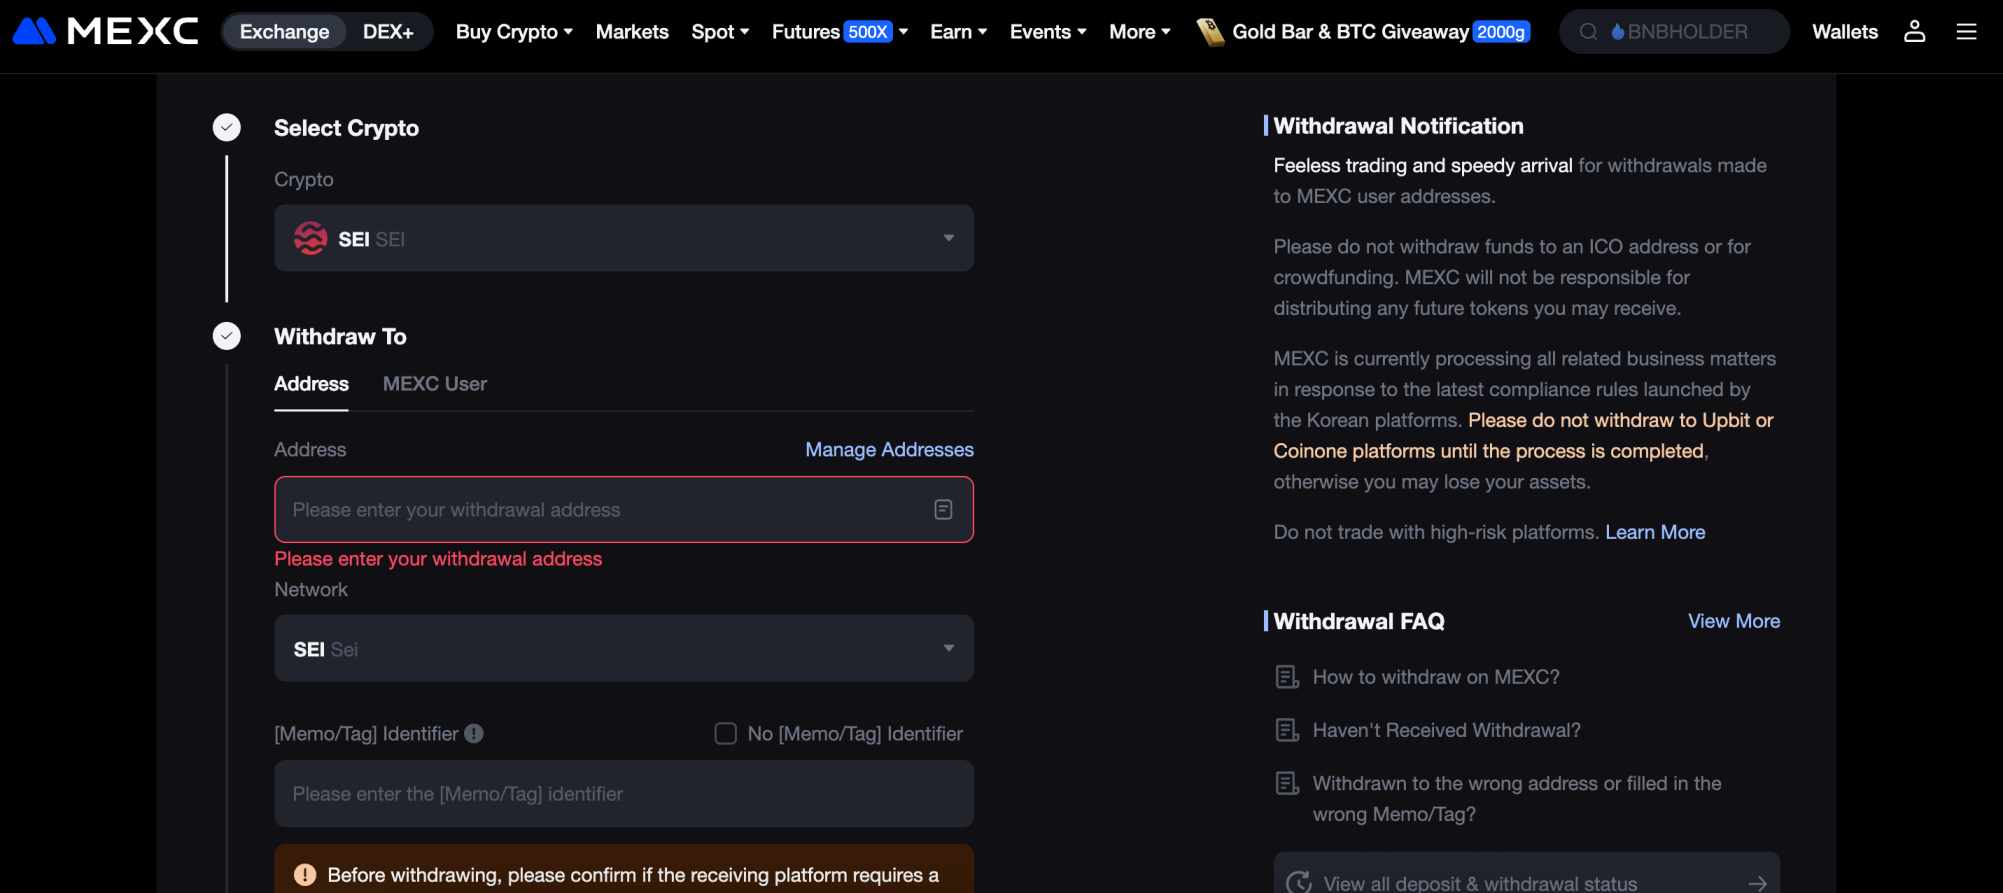This screenshot has width=2003, height=893.
Task: Click View More in Withdrawal FAQ
Action: point(1734,621)
